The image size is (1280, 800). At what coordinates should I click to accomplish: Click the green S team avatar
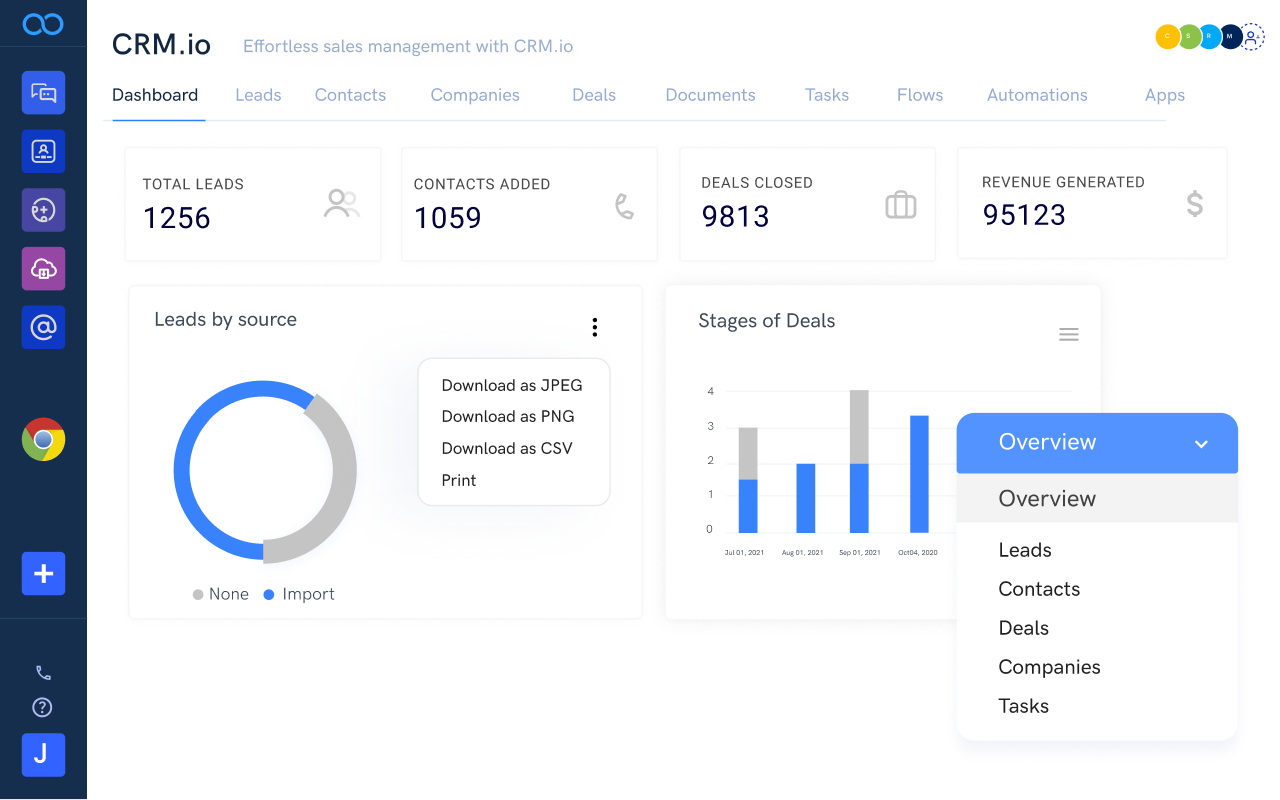pyautogui.click(x=1189, y=37)
